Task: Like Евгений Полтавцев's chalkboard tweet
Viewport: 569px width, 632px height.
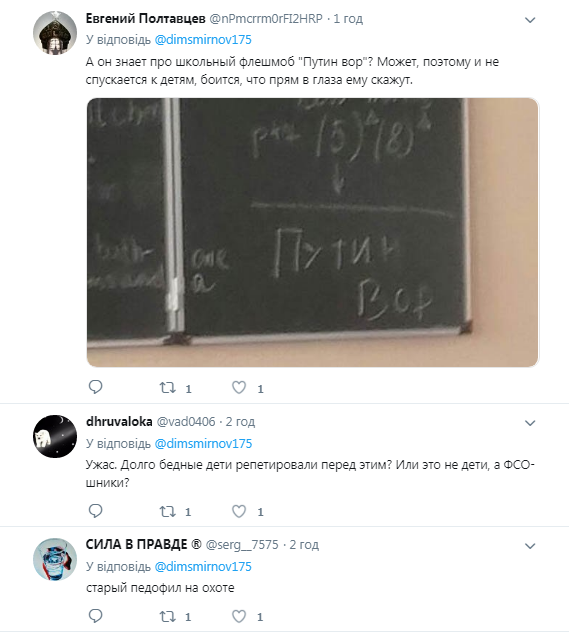Action: click(x=239, y=387)
